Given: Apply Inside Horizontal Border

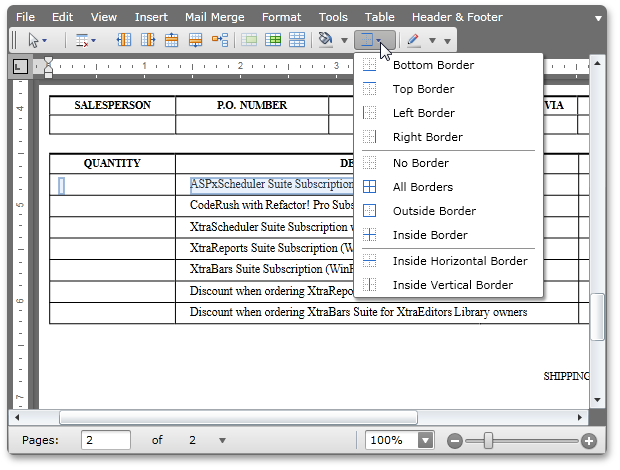Looking at the screenshot, I should click(448, 261).
